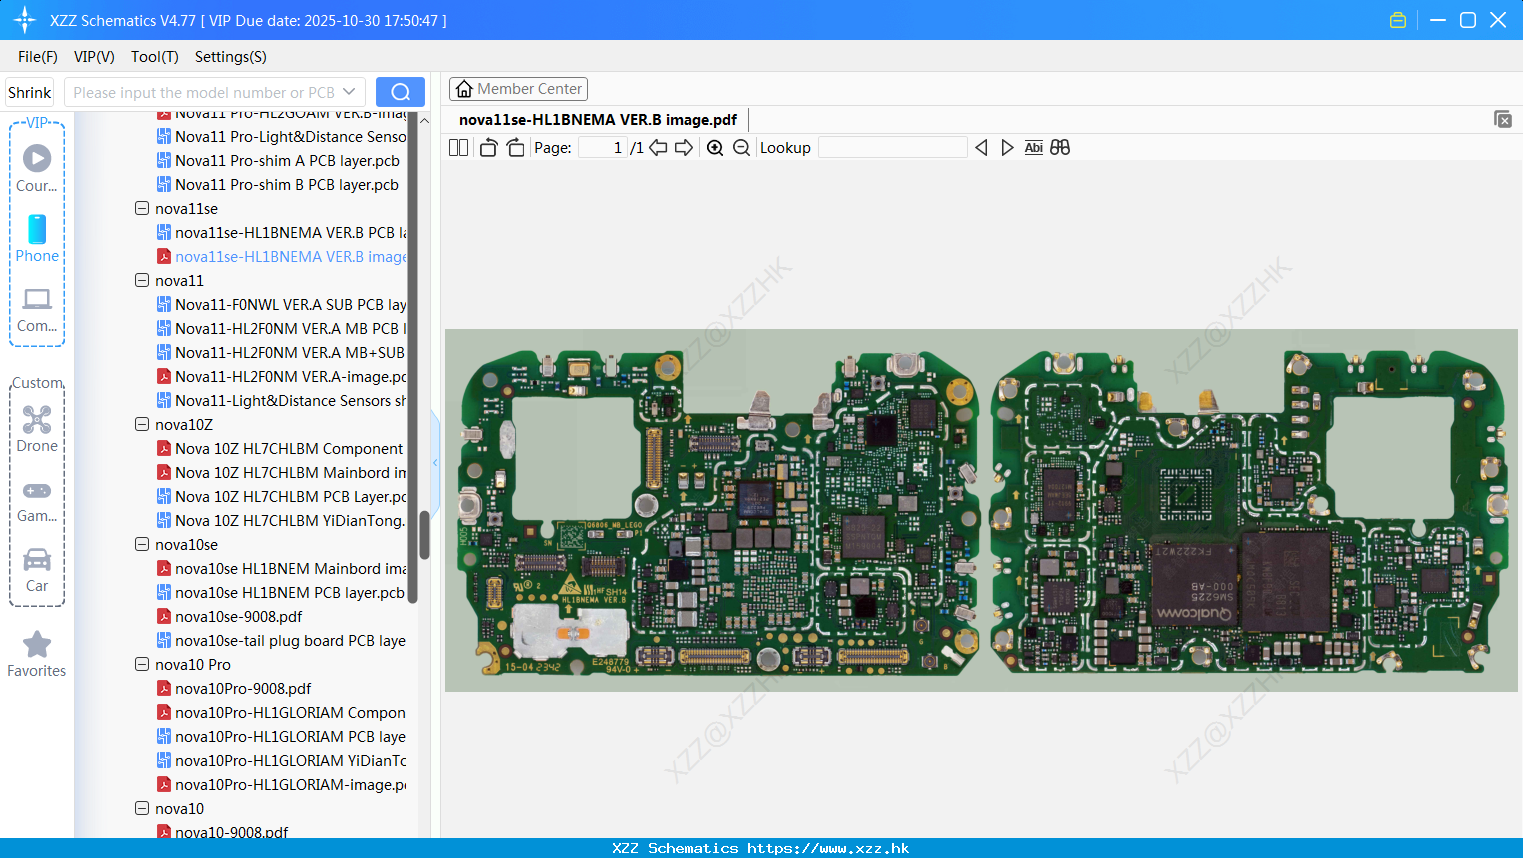Viewport: 1523px width, 858px height.
Task: Open the Drone category
Action: click(x=37, y=429)
